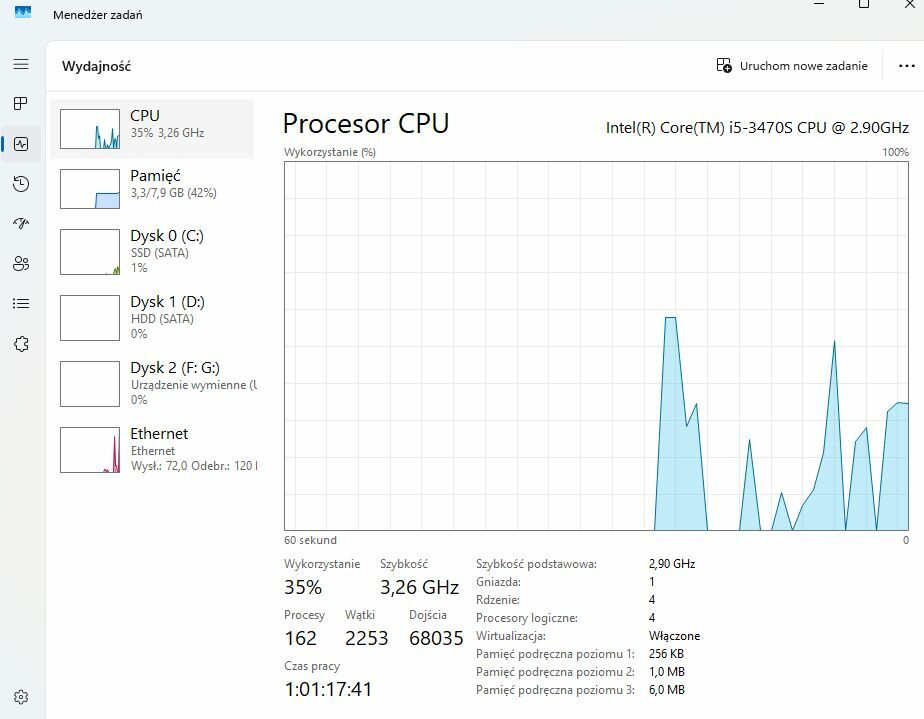Screen dimensions: 924x719
Task: Open the App history page icon
Action: point(21,184)
